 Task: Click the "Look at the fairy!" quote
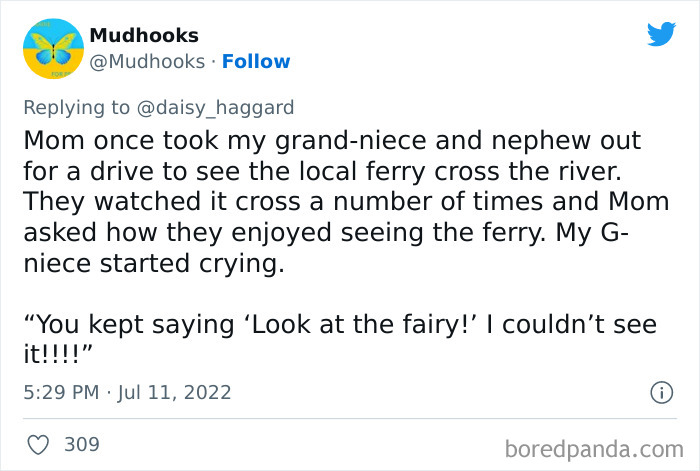coord(340,325)
